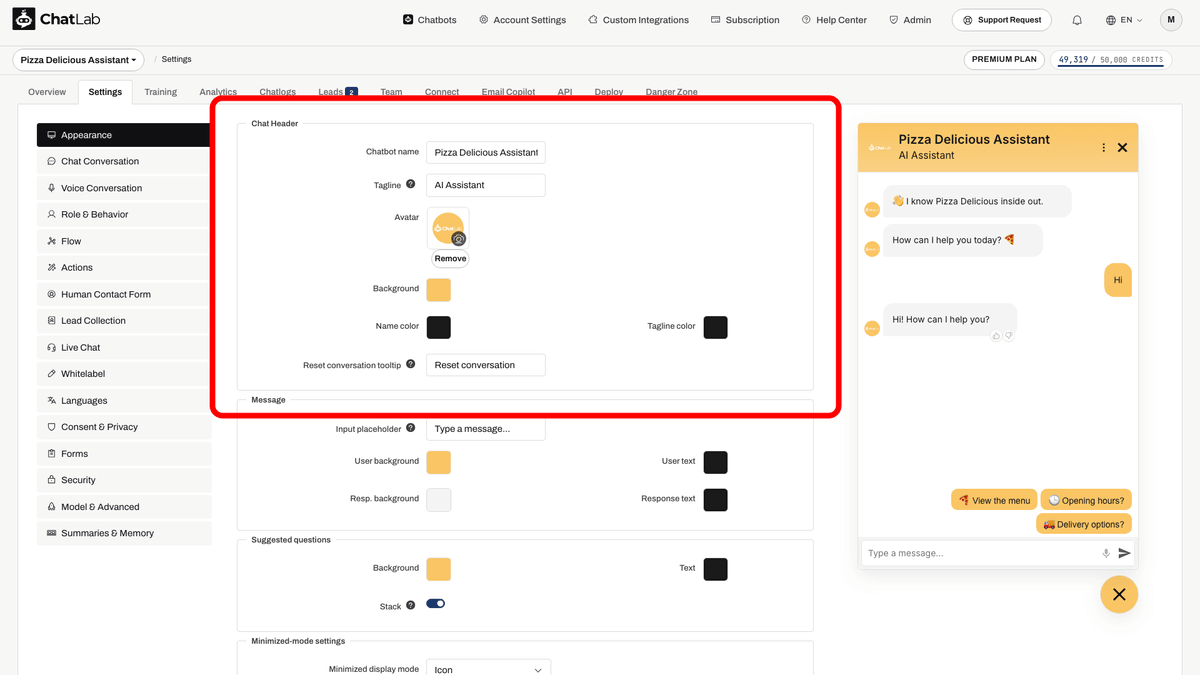1200x675 pixels.
Task: Click the Stack help icon
Action: click(411, 606)
